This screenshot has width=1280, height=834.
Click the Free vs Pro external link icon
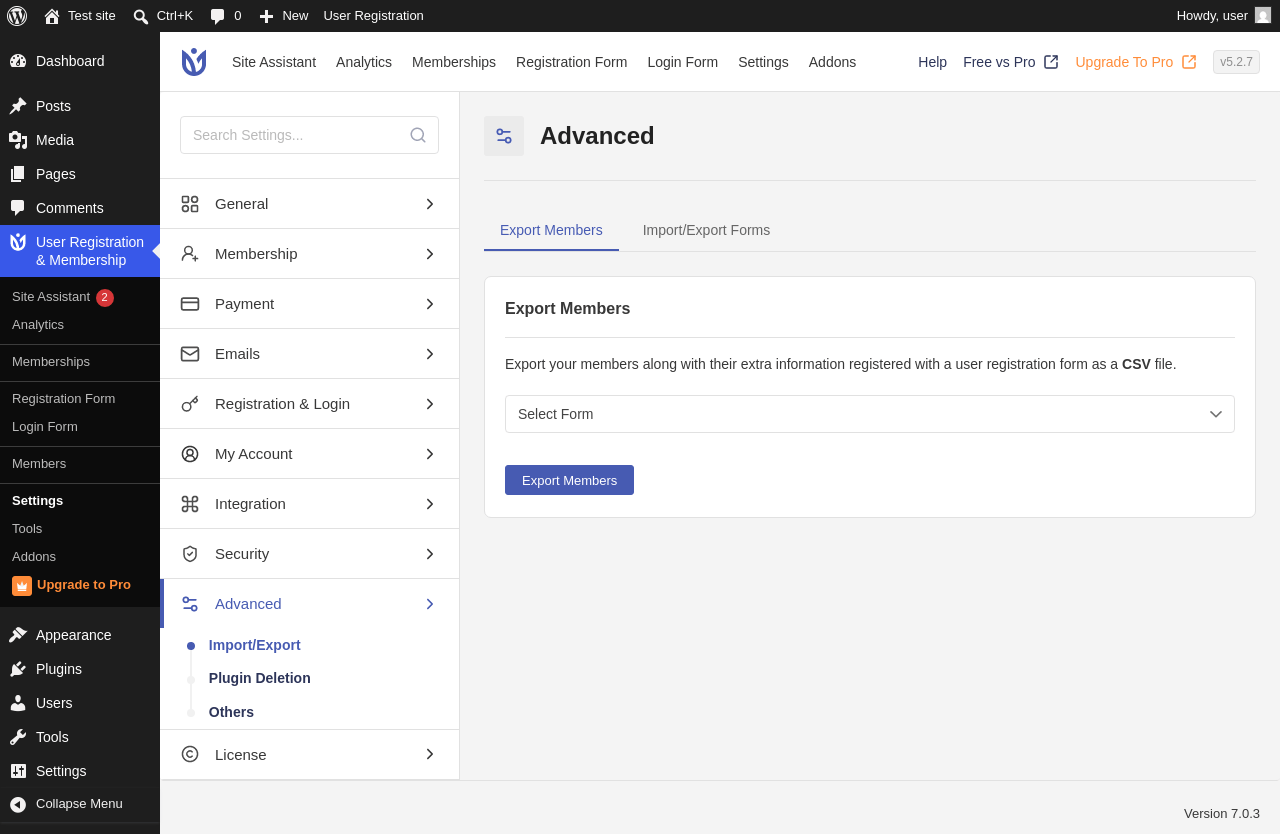pyautogui.click(x=1051, y=62)
